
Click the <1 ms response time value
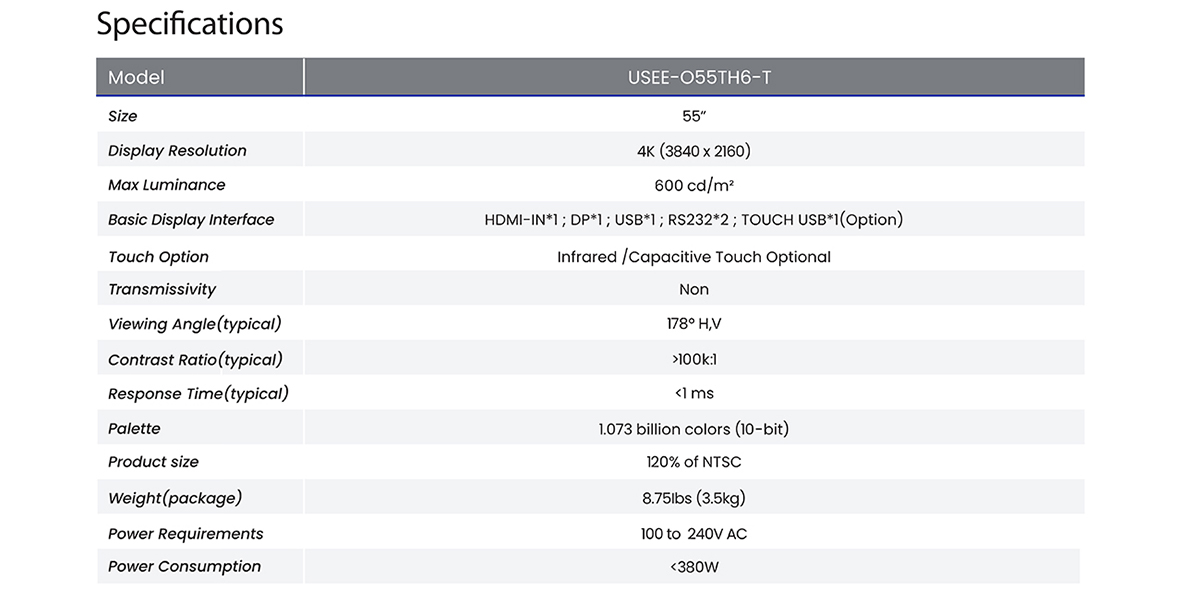pyautogui.click(x=694, y=393)
